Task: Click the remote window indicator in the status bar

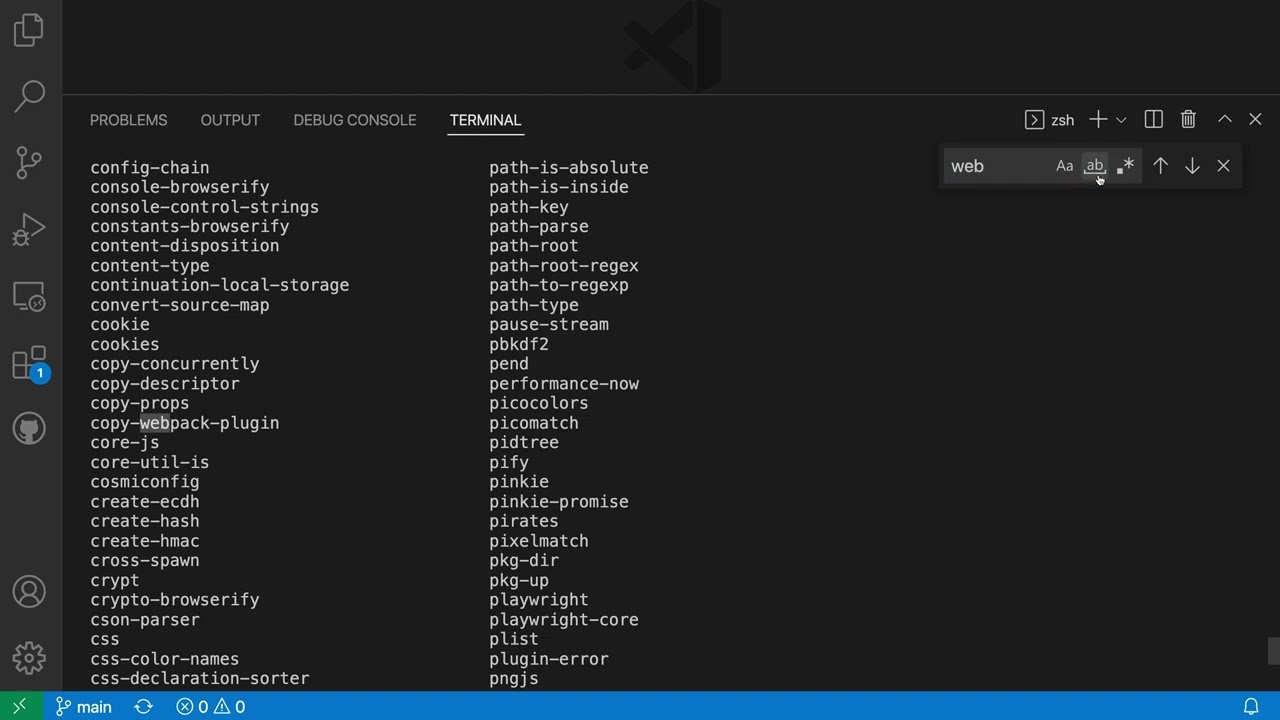Action: 20,706
